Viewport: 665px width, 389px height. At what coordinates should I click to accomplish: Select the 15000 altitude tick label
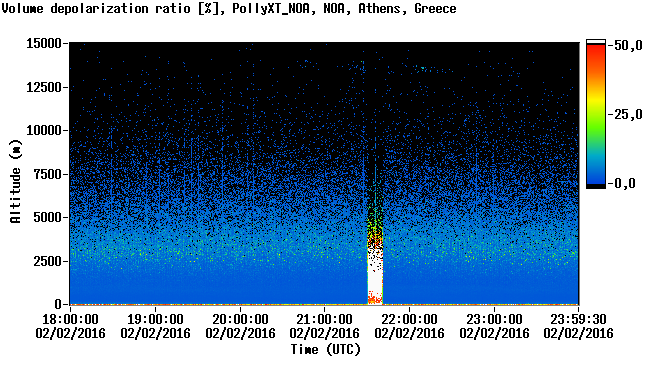coord(44,43)
